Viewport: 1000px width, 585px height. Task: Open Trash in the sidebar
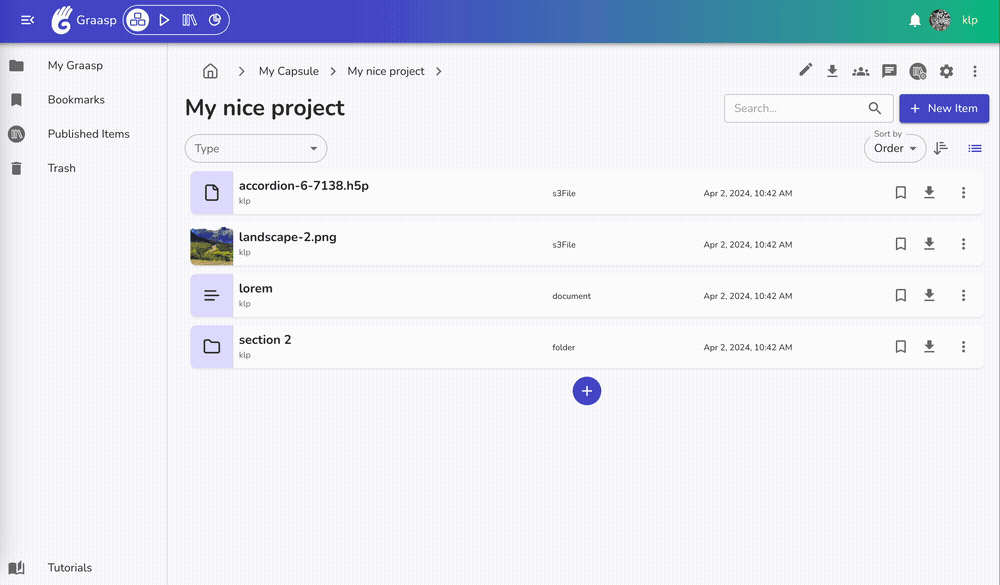61,168
